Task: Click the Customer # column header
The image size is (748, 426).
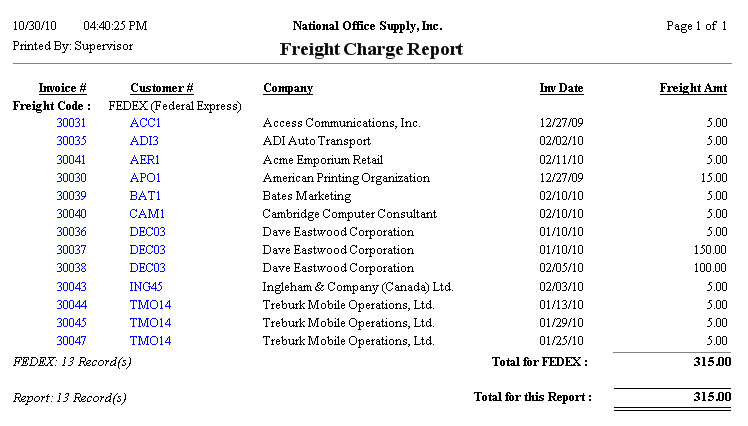Action: [161, 88]
